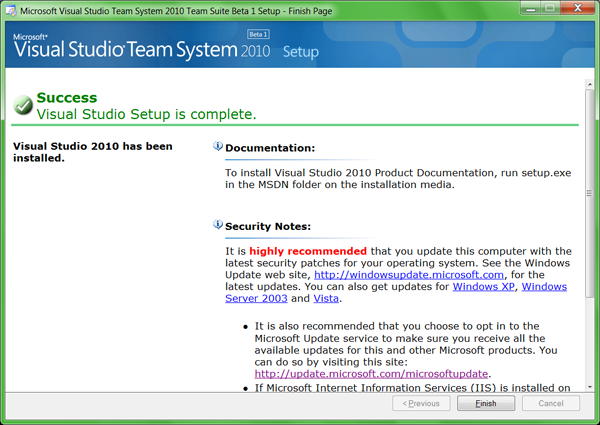Click the vertical scrollbar thumb

590,193
